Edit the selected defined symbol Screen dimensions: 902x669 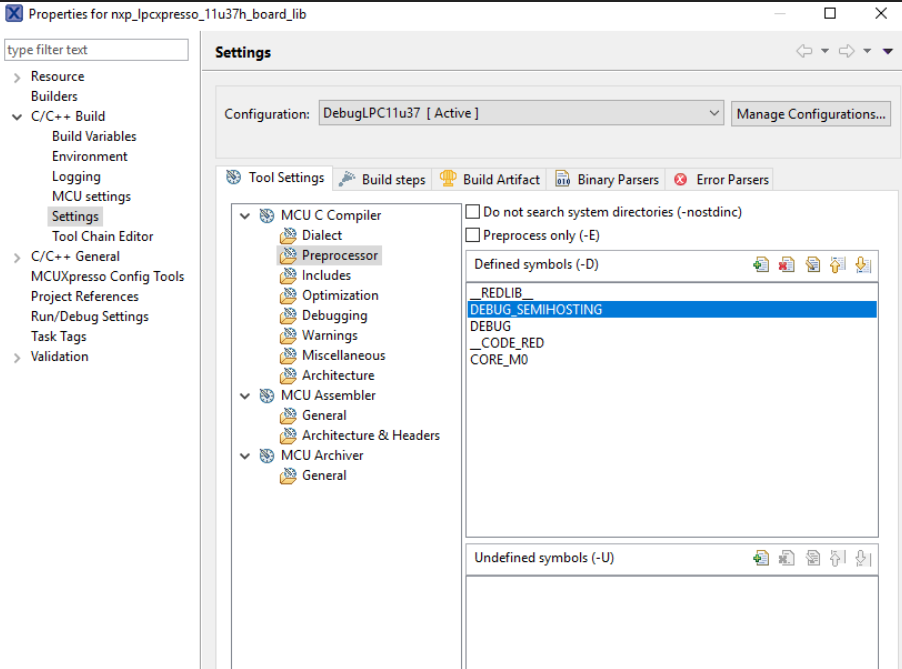pyautogui.click(x=813, y=265)
